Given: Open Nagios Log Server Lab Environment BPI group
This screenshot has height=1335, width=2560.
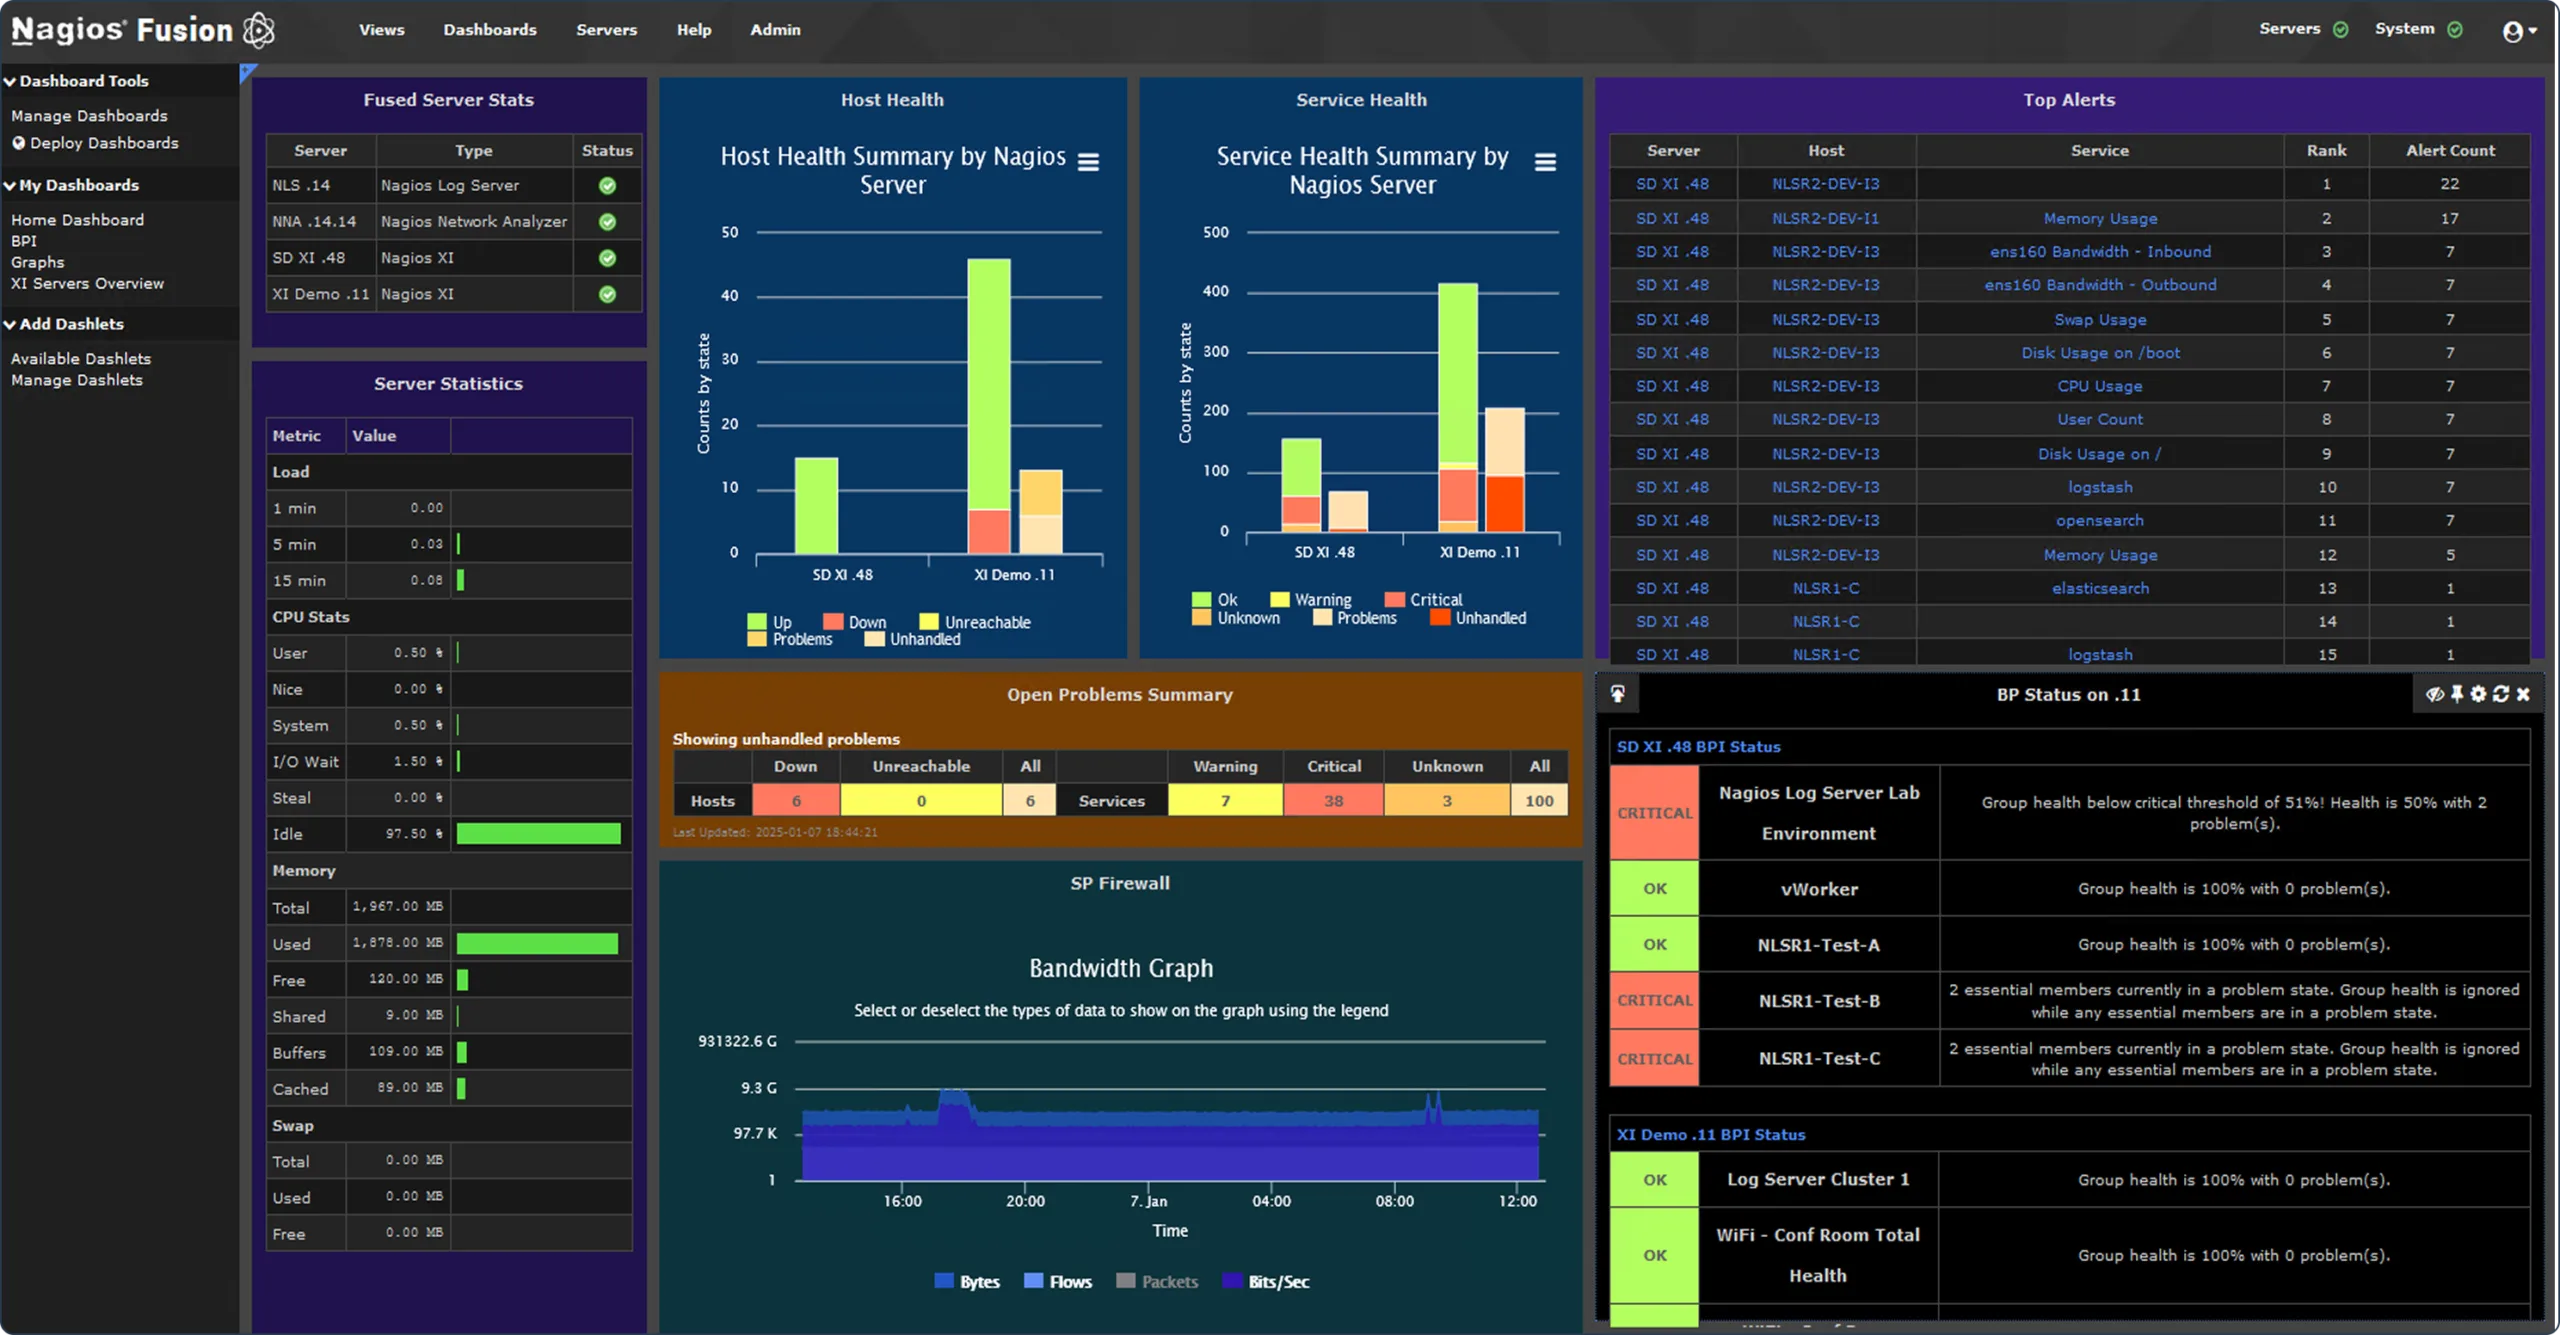Looking at the screenshot, I should [1818, 813].
